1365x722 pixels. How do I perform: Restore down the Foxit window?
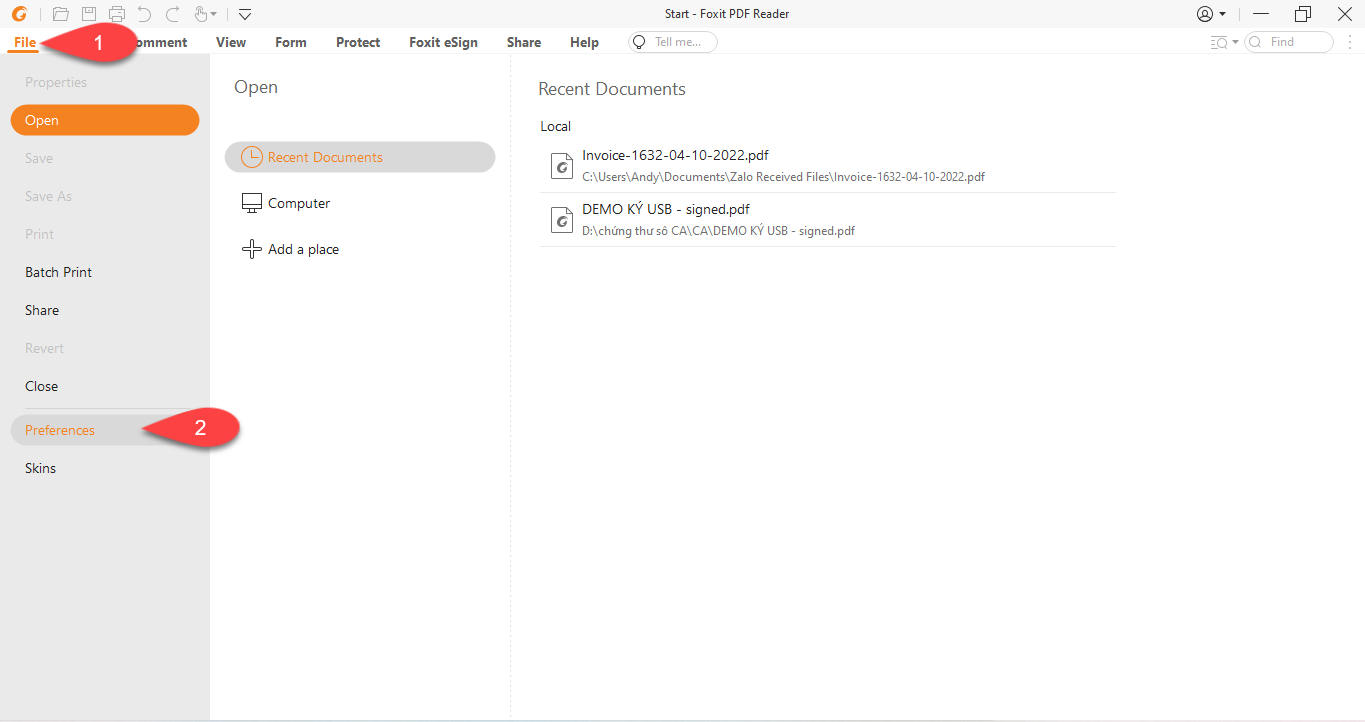point(1302,14)
